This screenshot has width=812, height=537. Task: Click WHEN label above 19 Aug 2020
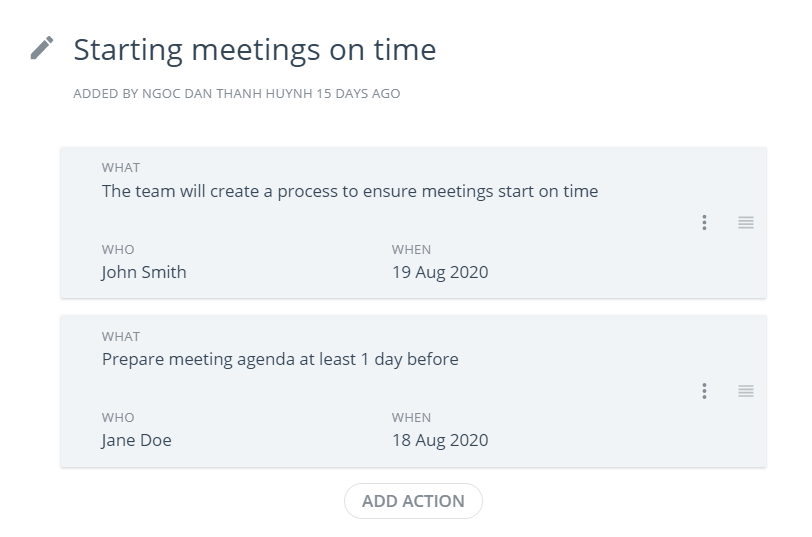(x=411, y=249)
